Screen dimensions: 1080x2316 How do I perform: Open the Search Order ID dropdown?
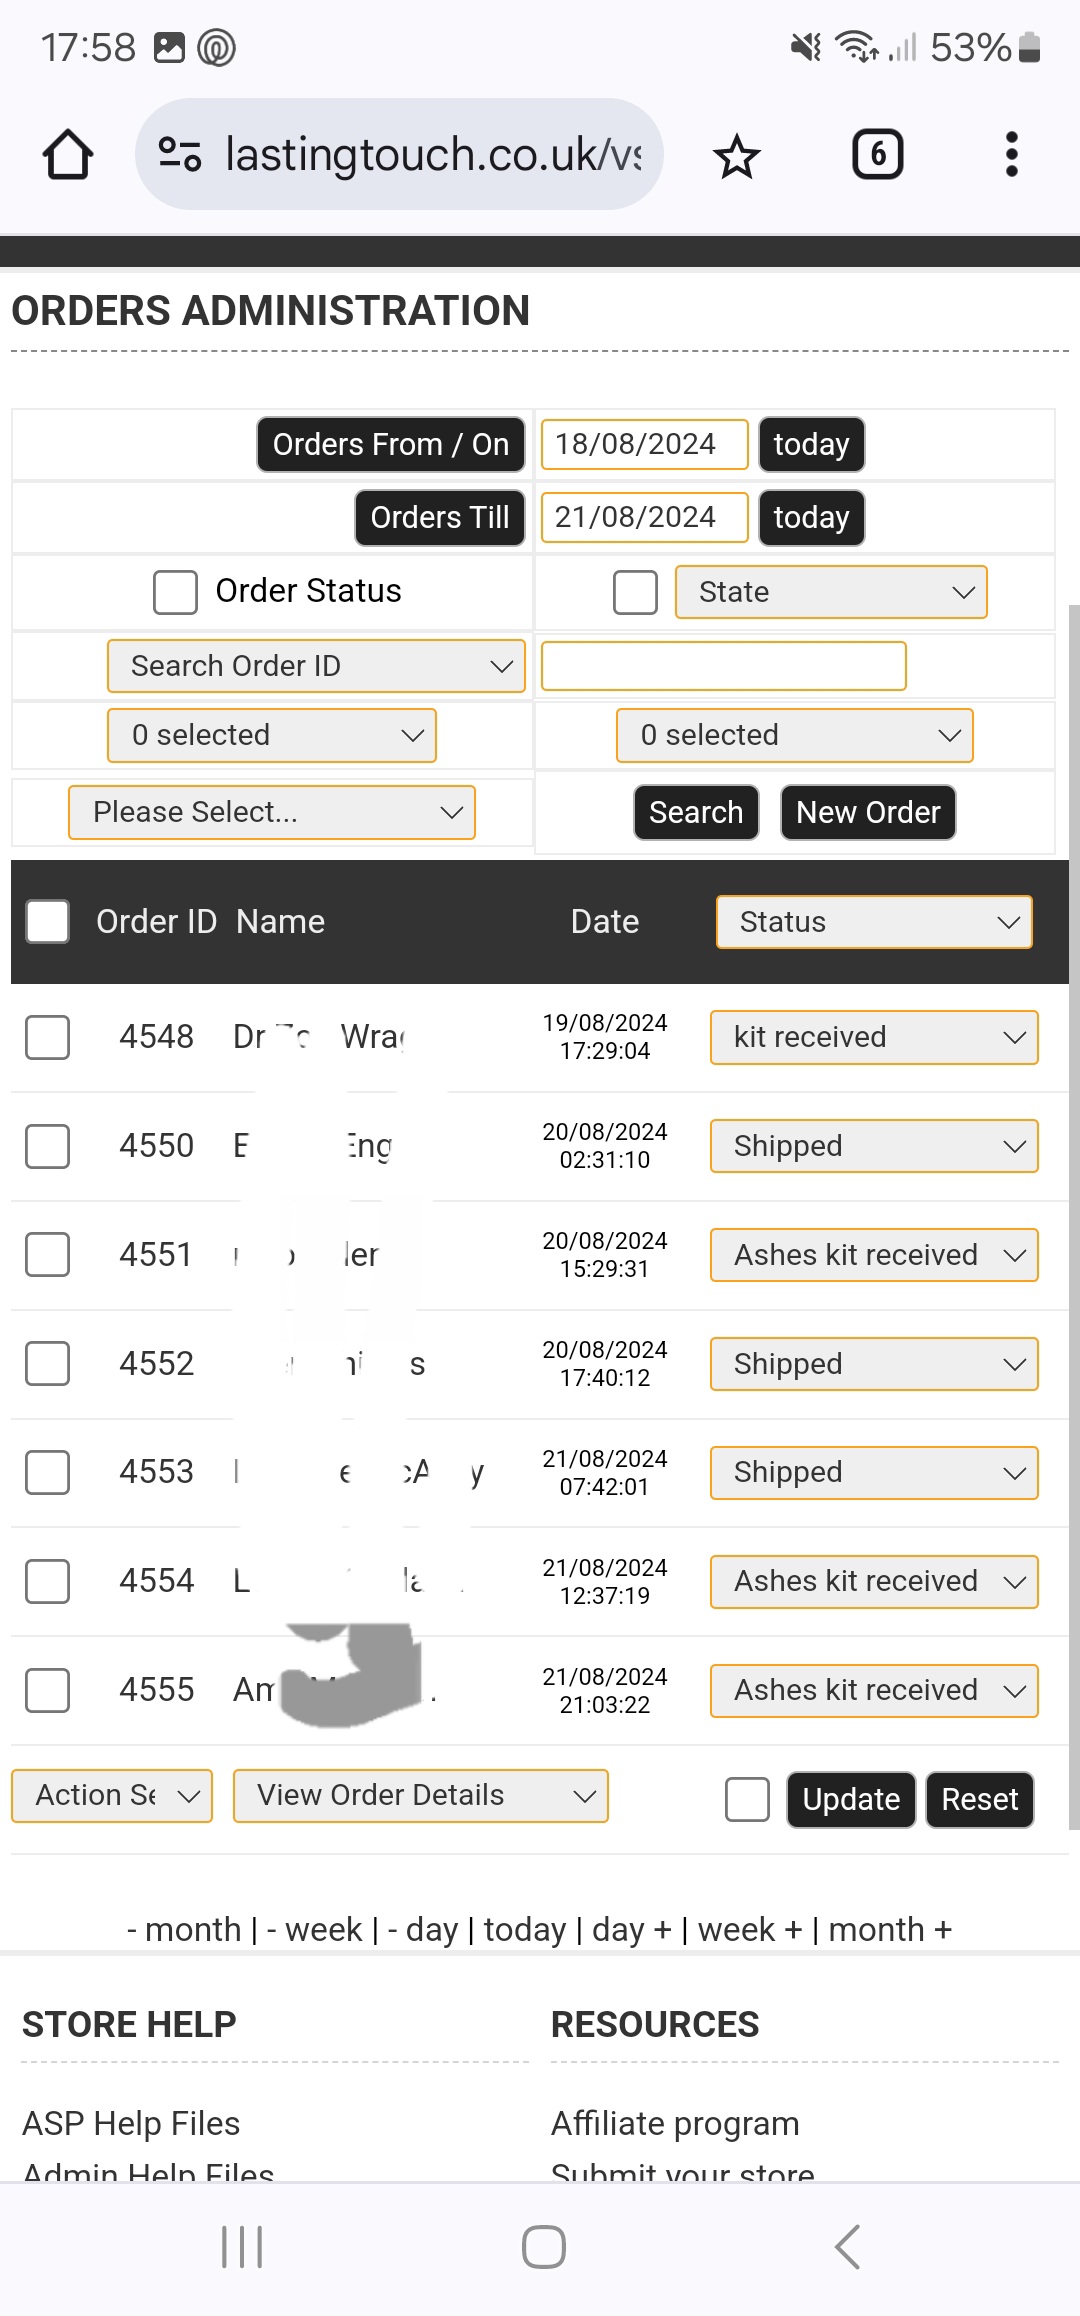point(316,666)
